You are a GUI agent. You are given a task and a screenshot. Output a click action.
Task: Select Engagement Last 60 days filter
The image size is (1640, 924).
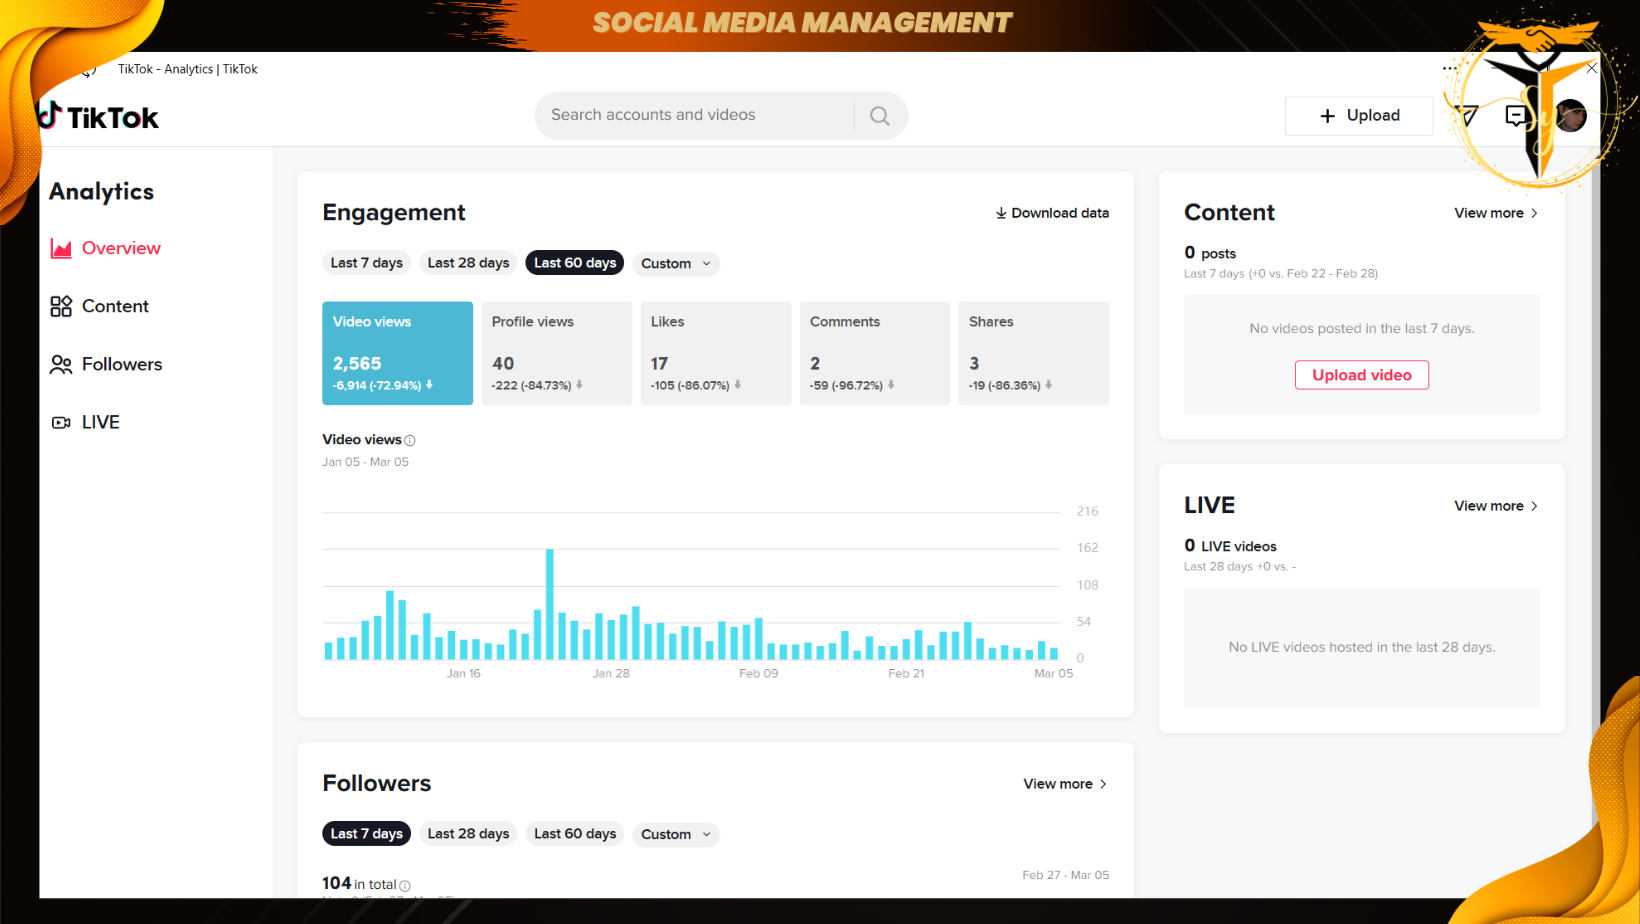point(575,263)
